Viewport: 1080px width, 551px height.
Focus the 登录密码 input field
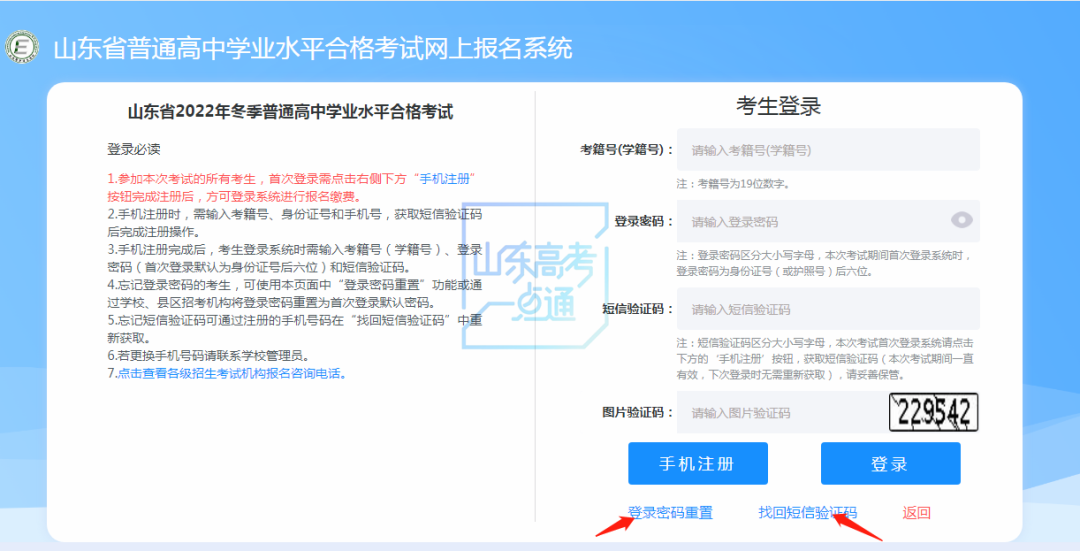[x=828, y=221]
